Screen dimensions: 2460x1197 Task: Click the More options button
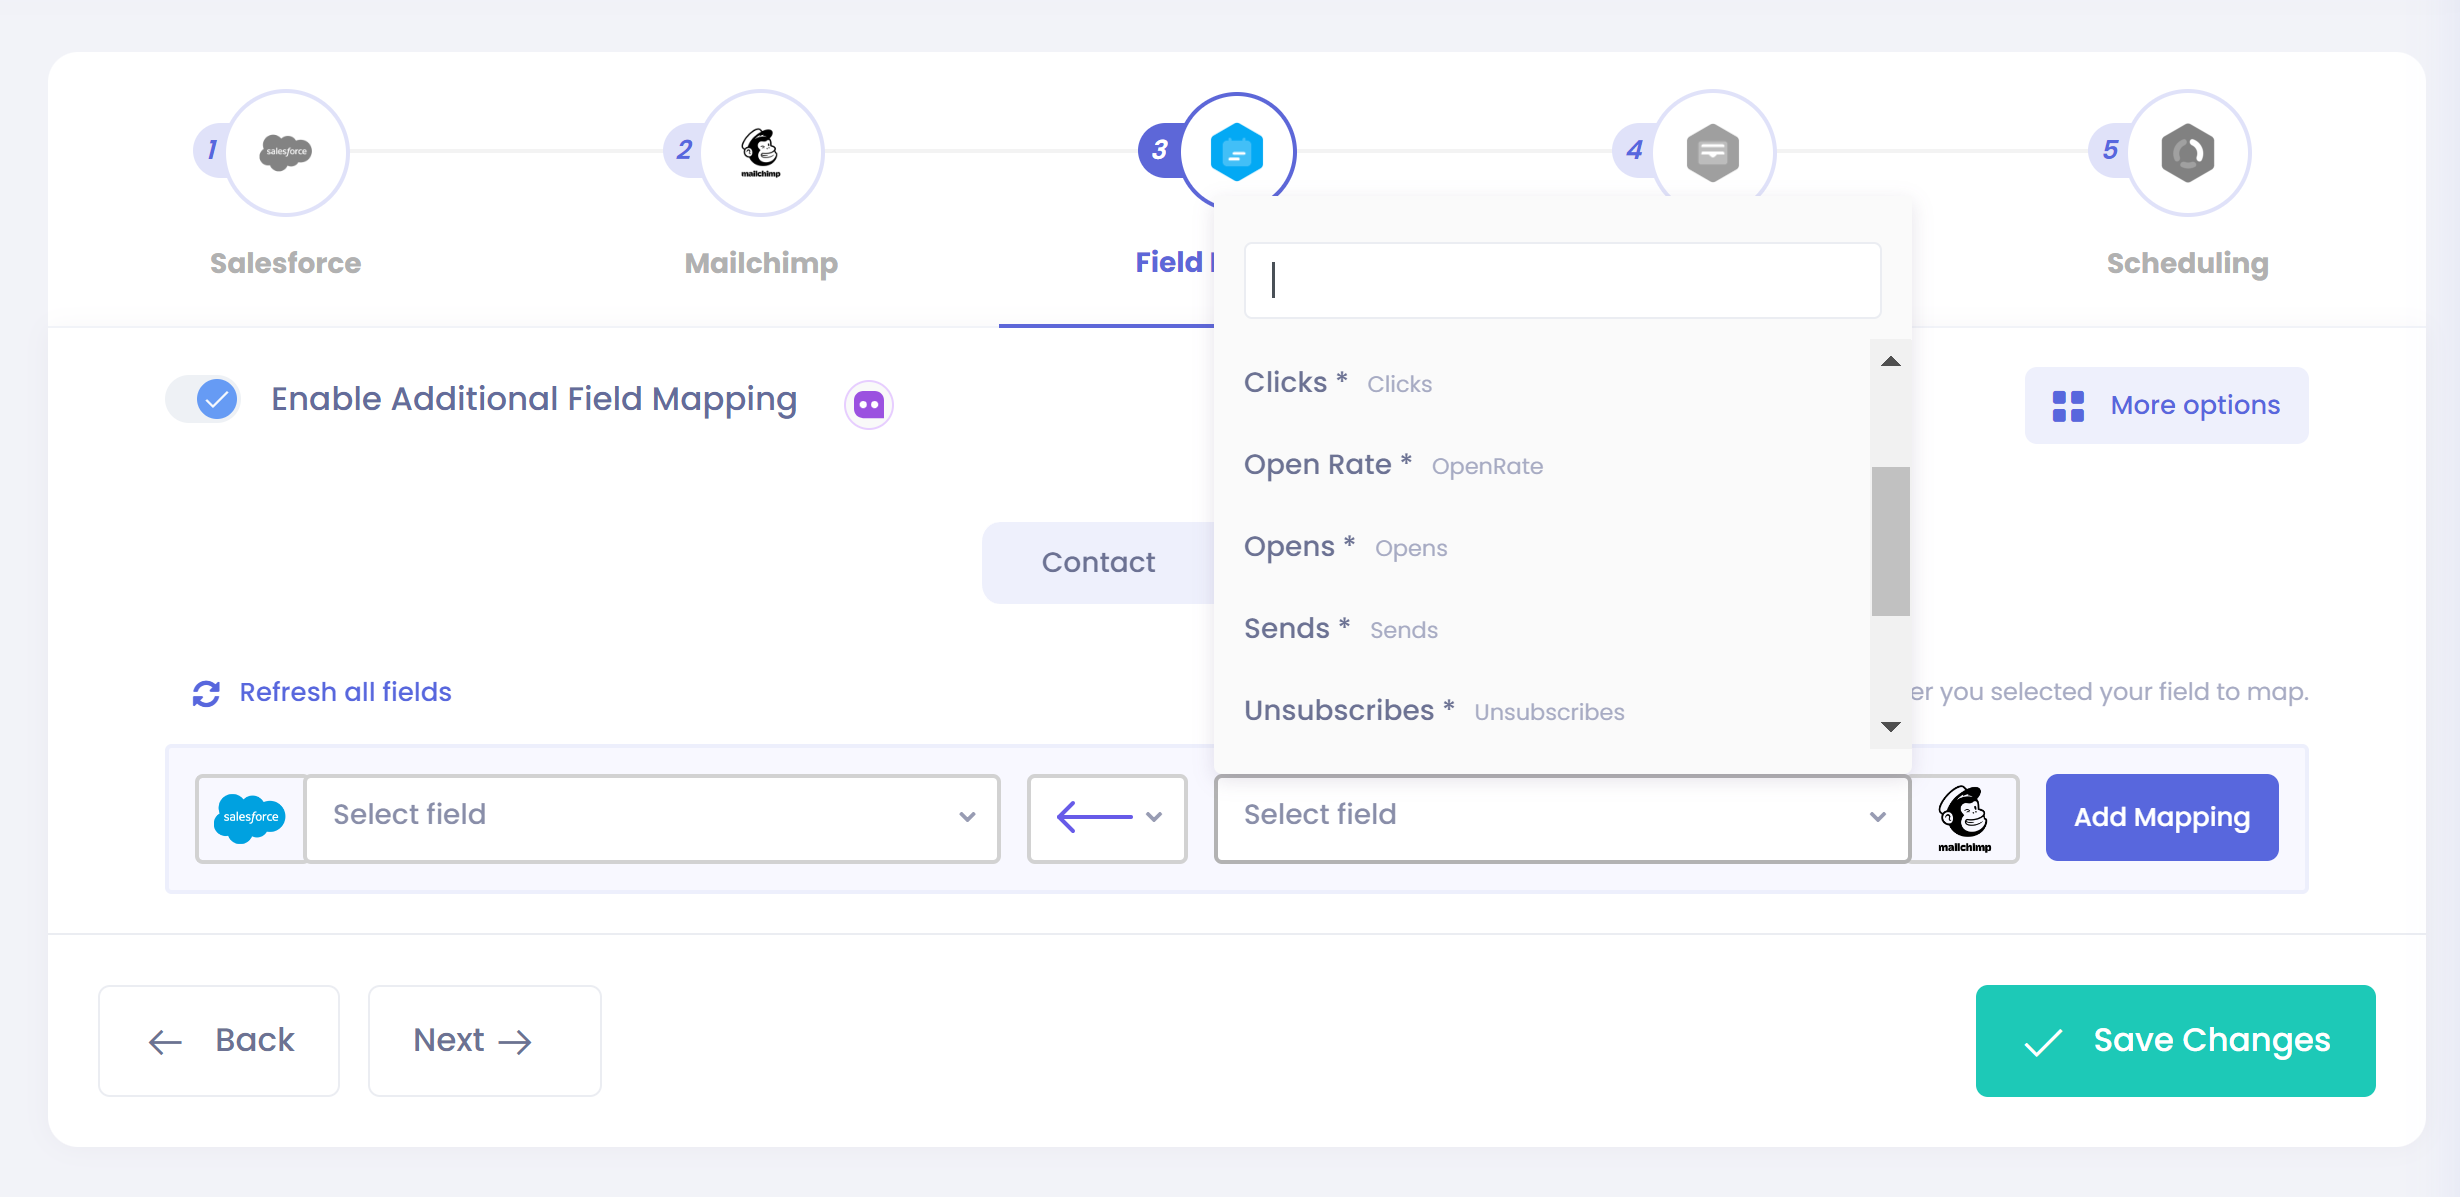click(2166, 405)
